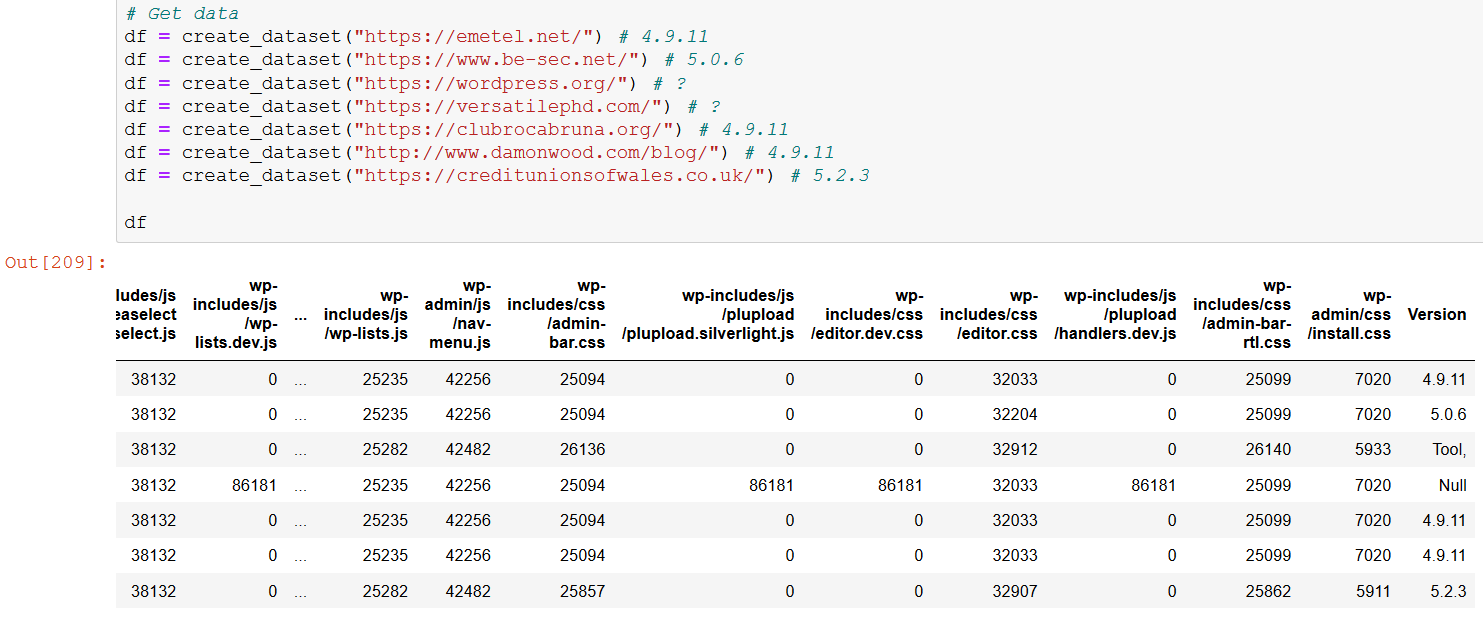
Task: Click the "https://wordpress.org/" URL string
Action: click(x=491, y=83)
